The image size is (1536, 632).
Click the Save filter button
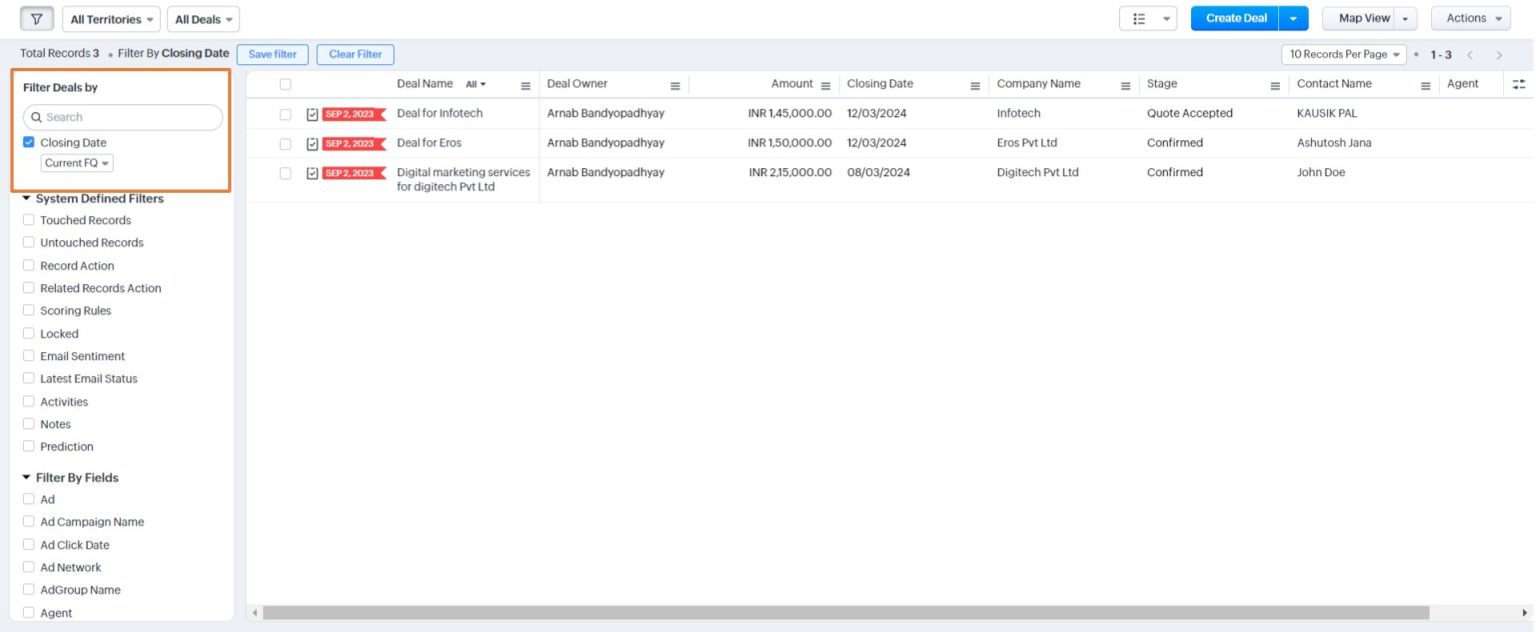[272, 54]
